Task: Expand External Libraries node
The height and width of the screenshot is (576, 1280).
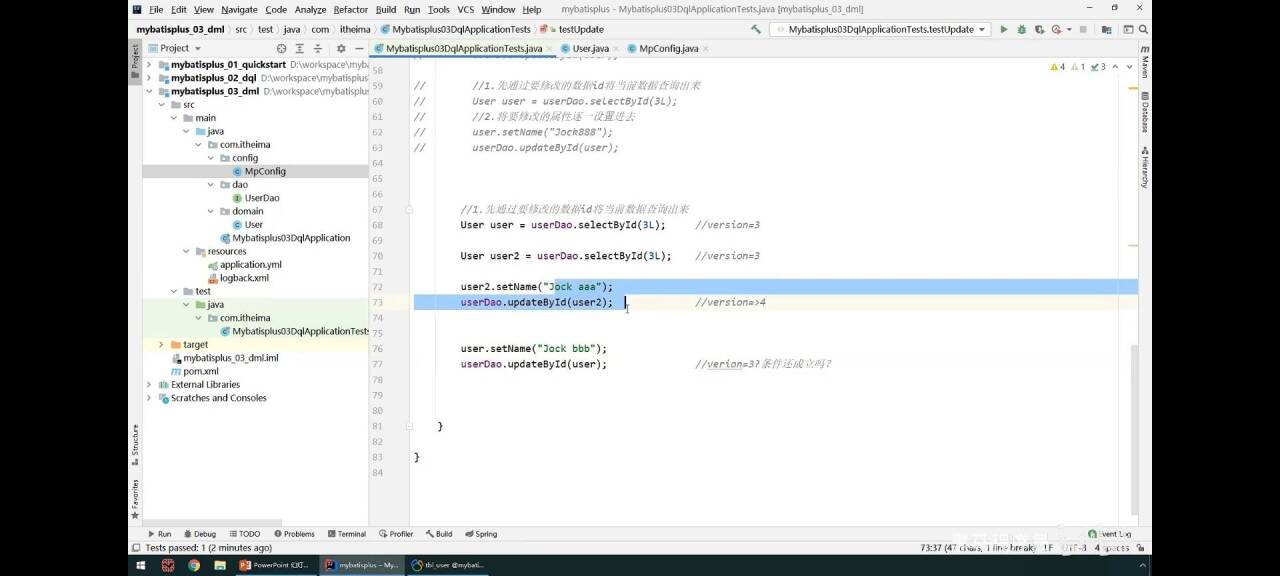Action: [x=149, y=384]
